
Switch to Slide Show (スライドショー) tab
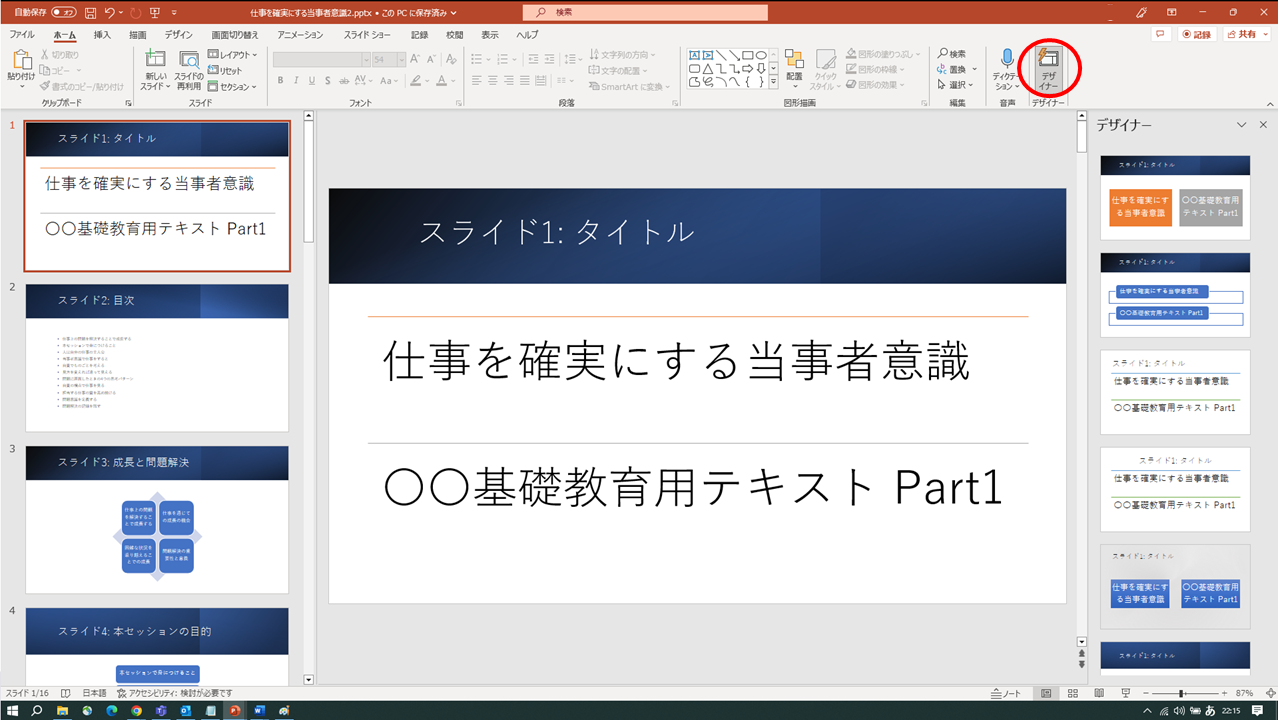click(x=367, y=34)
